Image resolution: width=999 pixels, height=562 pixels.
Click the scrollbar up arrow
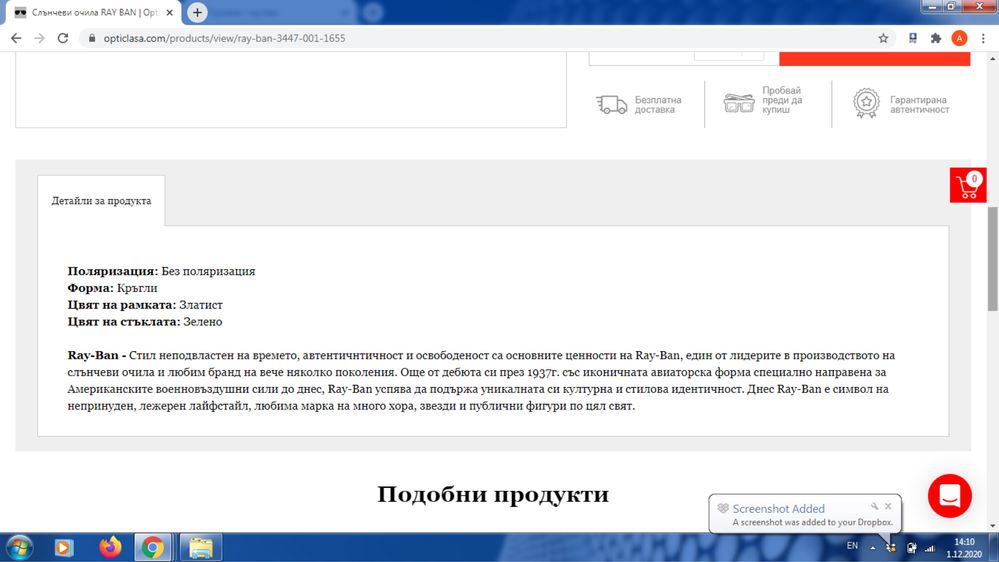click(993, 58)
